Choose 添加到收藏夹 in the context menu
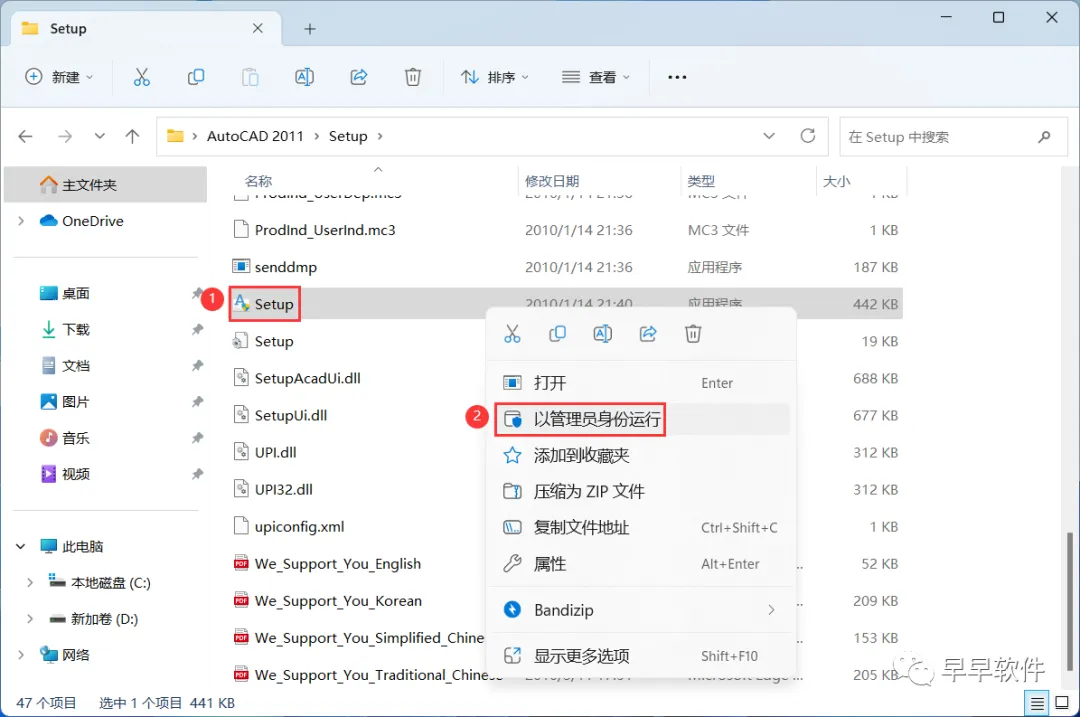The height and width of the screenshot is (717, 1080). coord(641,455)
